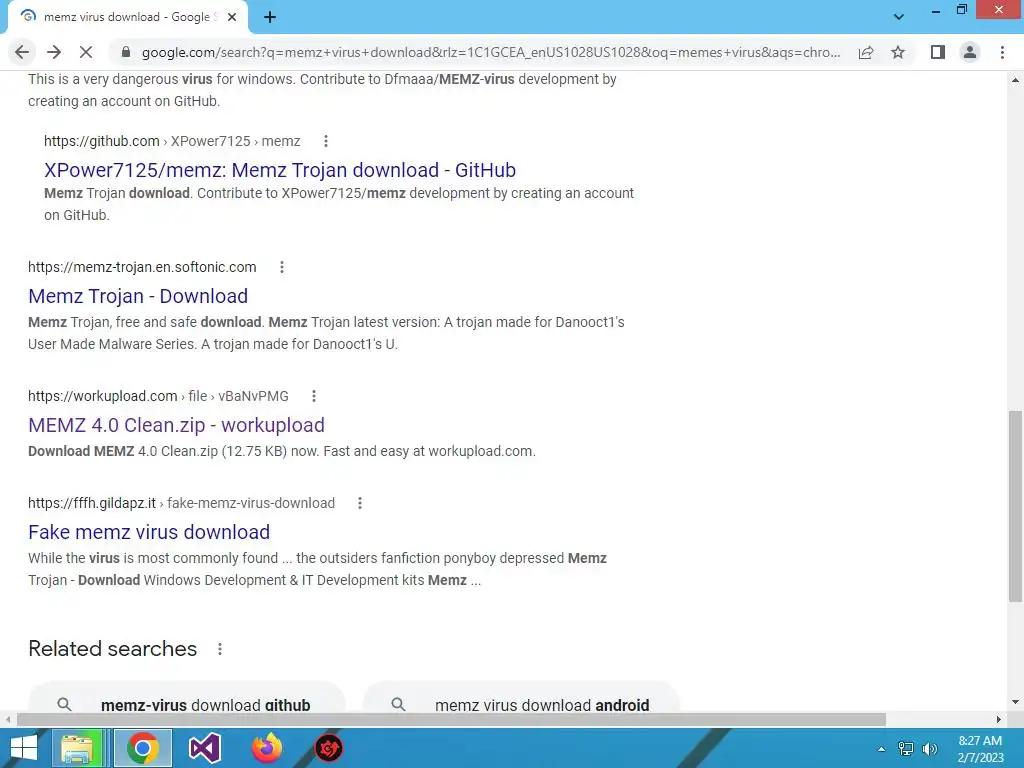Open the taskbar clock and date
Screen dimensions: 1024x768
tap(980, 749)
